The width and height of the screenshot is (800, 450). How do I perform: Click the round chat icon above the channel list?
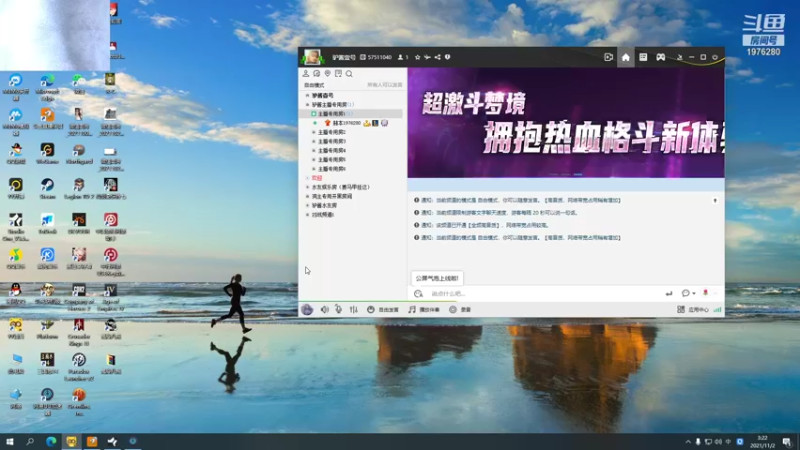316,73
